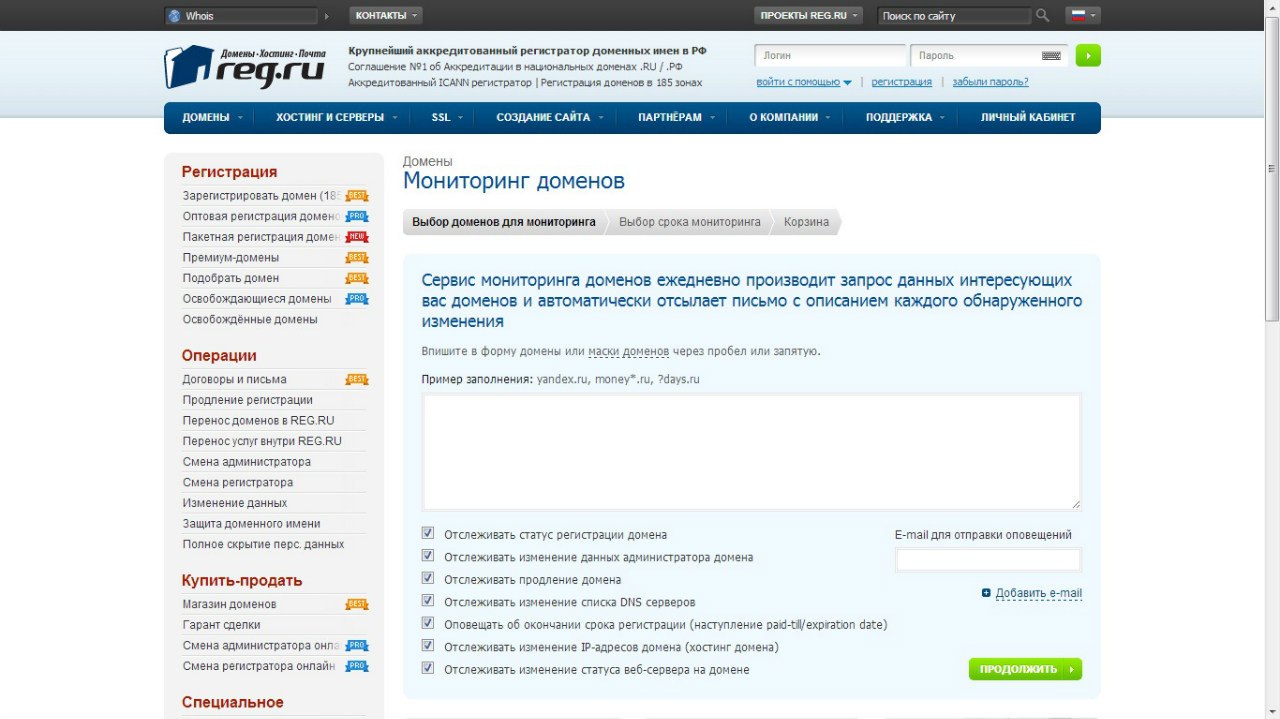Focus the Поиск по сайту field
Screen dimensions: 1280x719
point(954,16)
